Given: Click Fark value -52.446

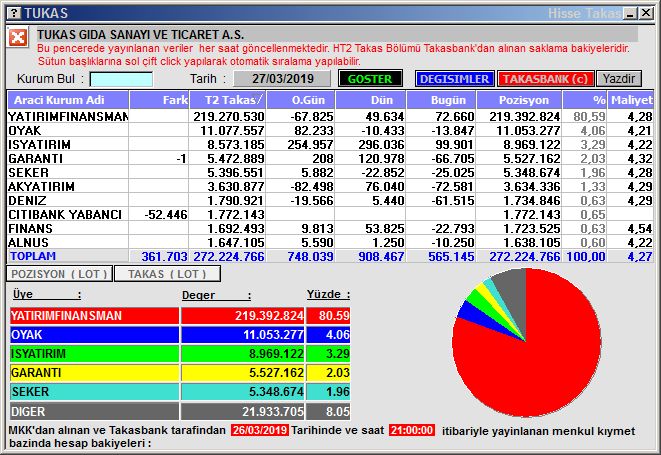Looking at the screenshot, I should (x=166, y=215).
